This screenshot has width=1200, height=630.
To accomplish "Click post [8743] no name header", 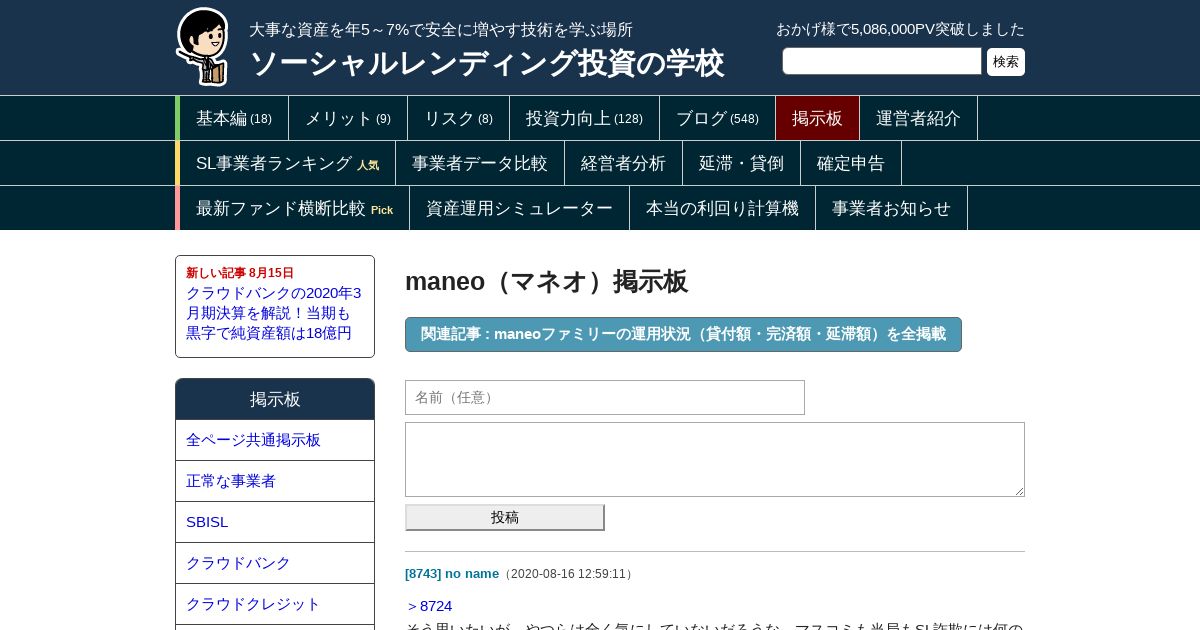I will [x=452, y=573].
